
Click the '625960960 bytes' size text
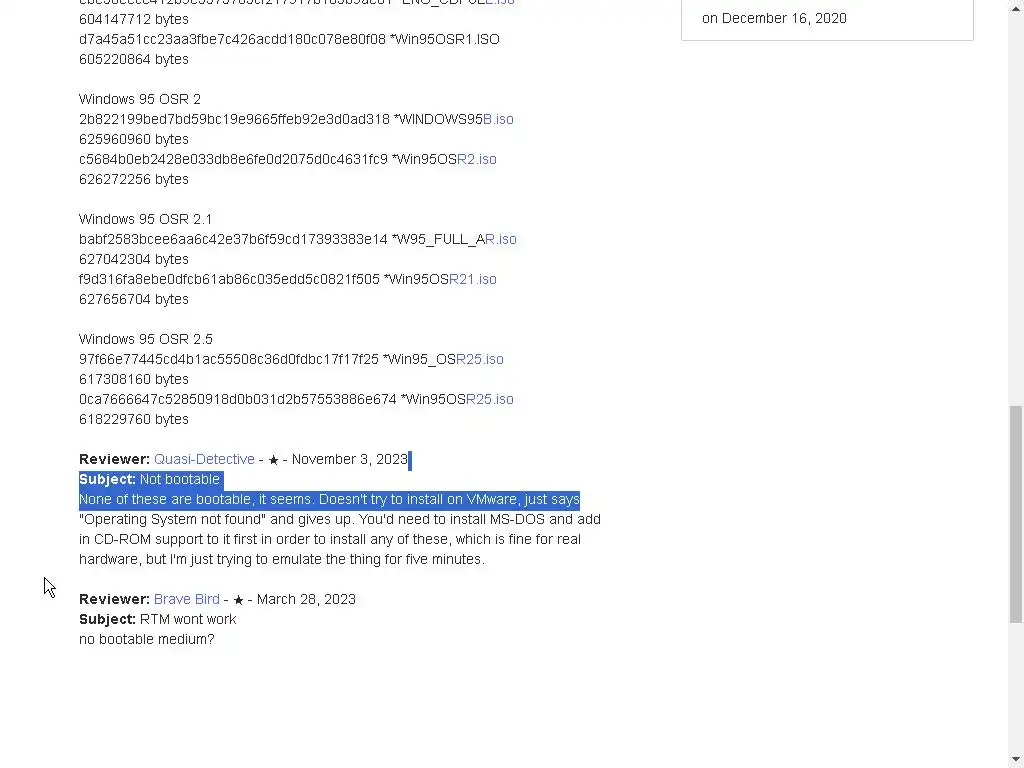click(134, 139)
